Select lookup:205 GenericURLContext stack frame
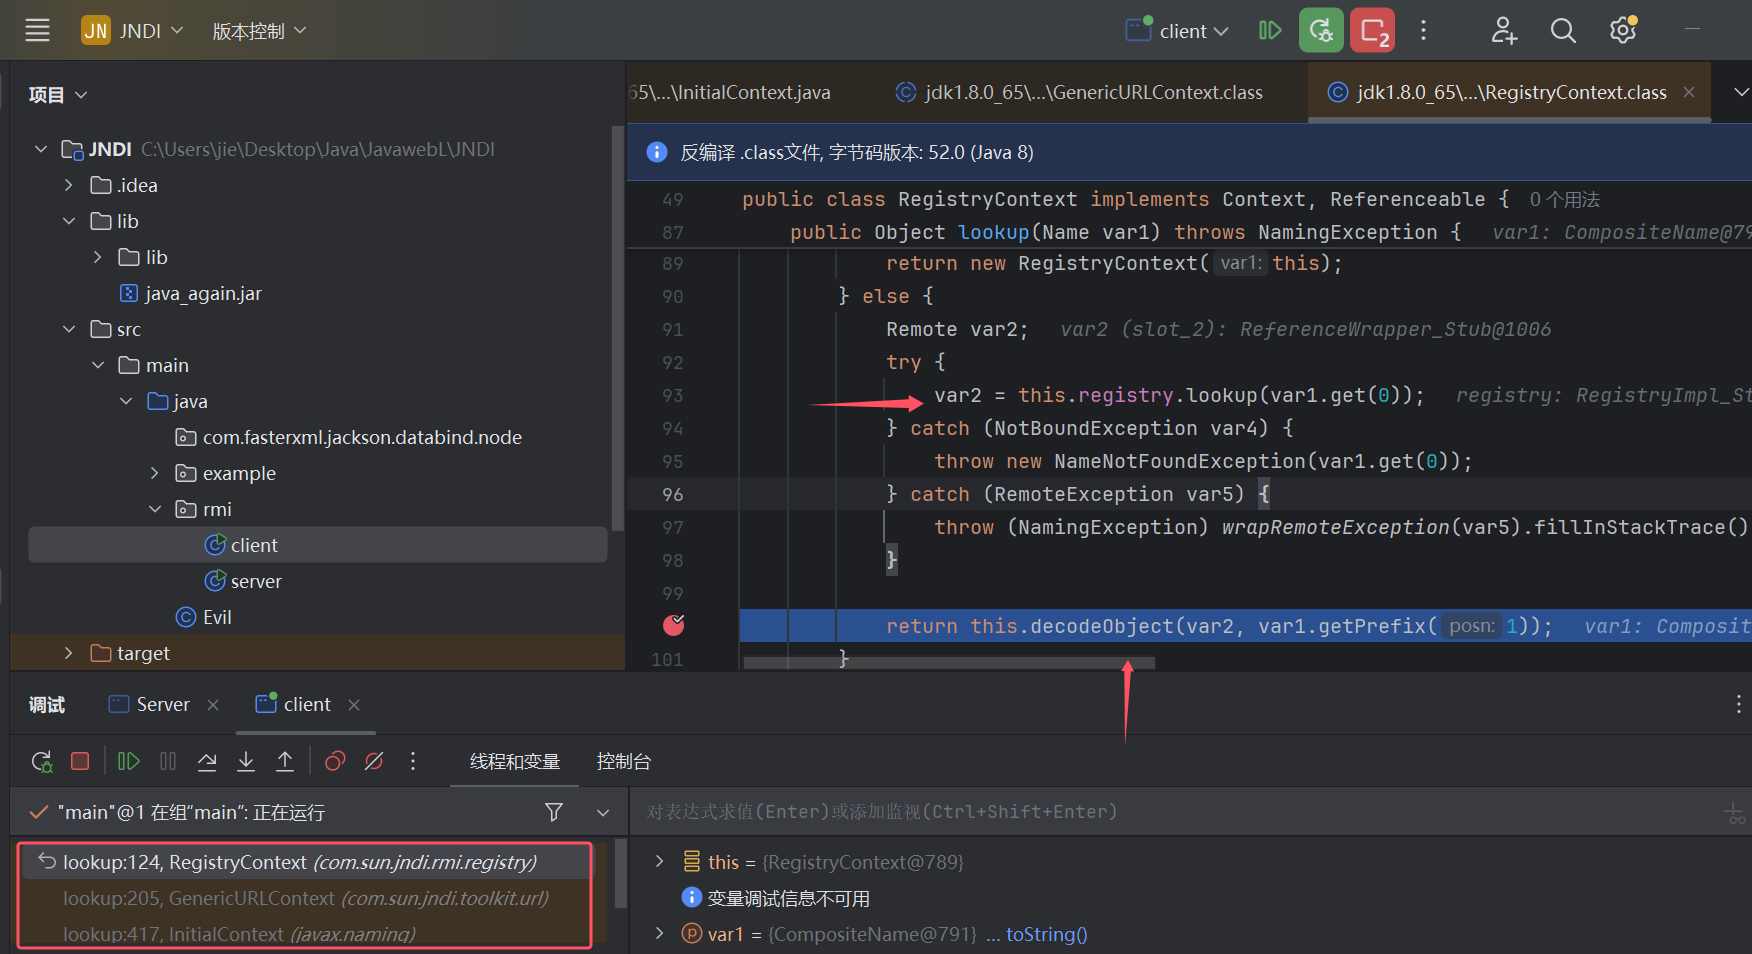Viewport: 1752px width, 954px height. click(x=306, y=898)
